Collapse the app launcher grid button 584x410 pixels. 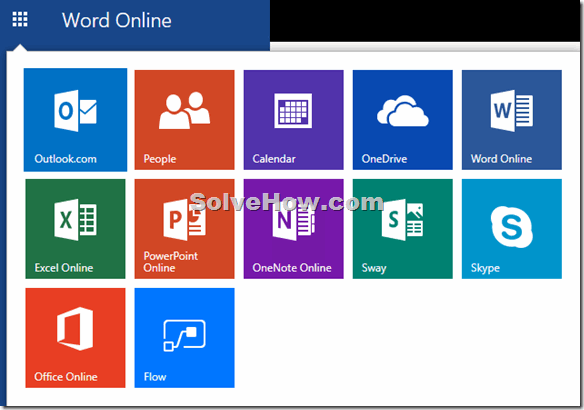[20, 19]
